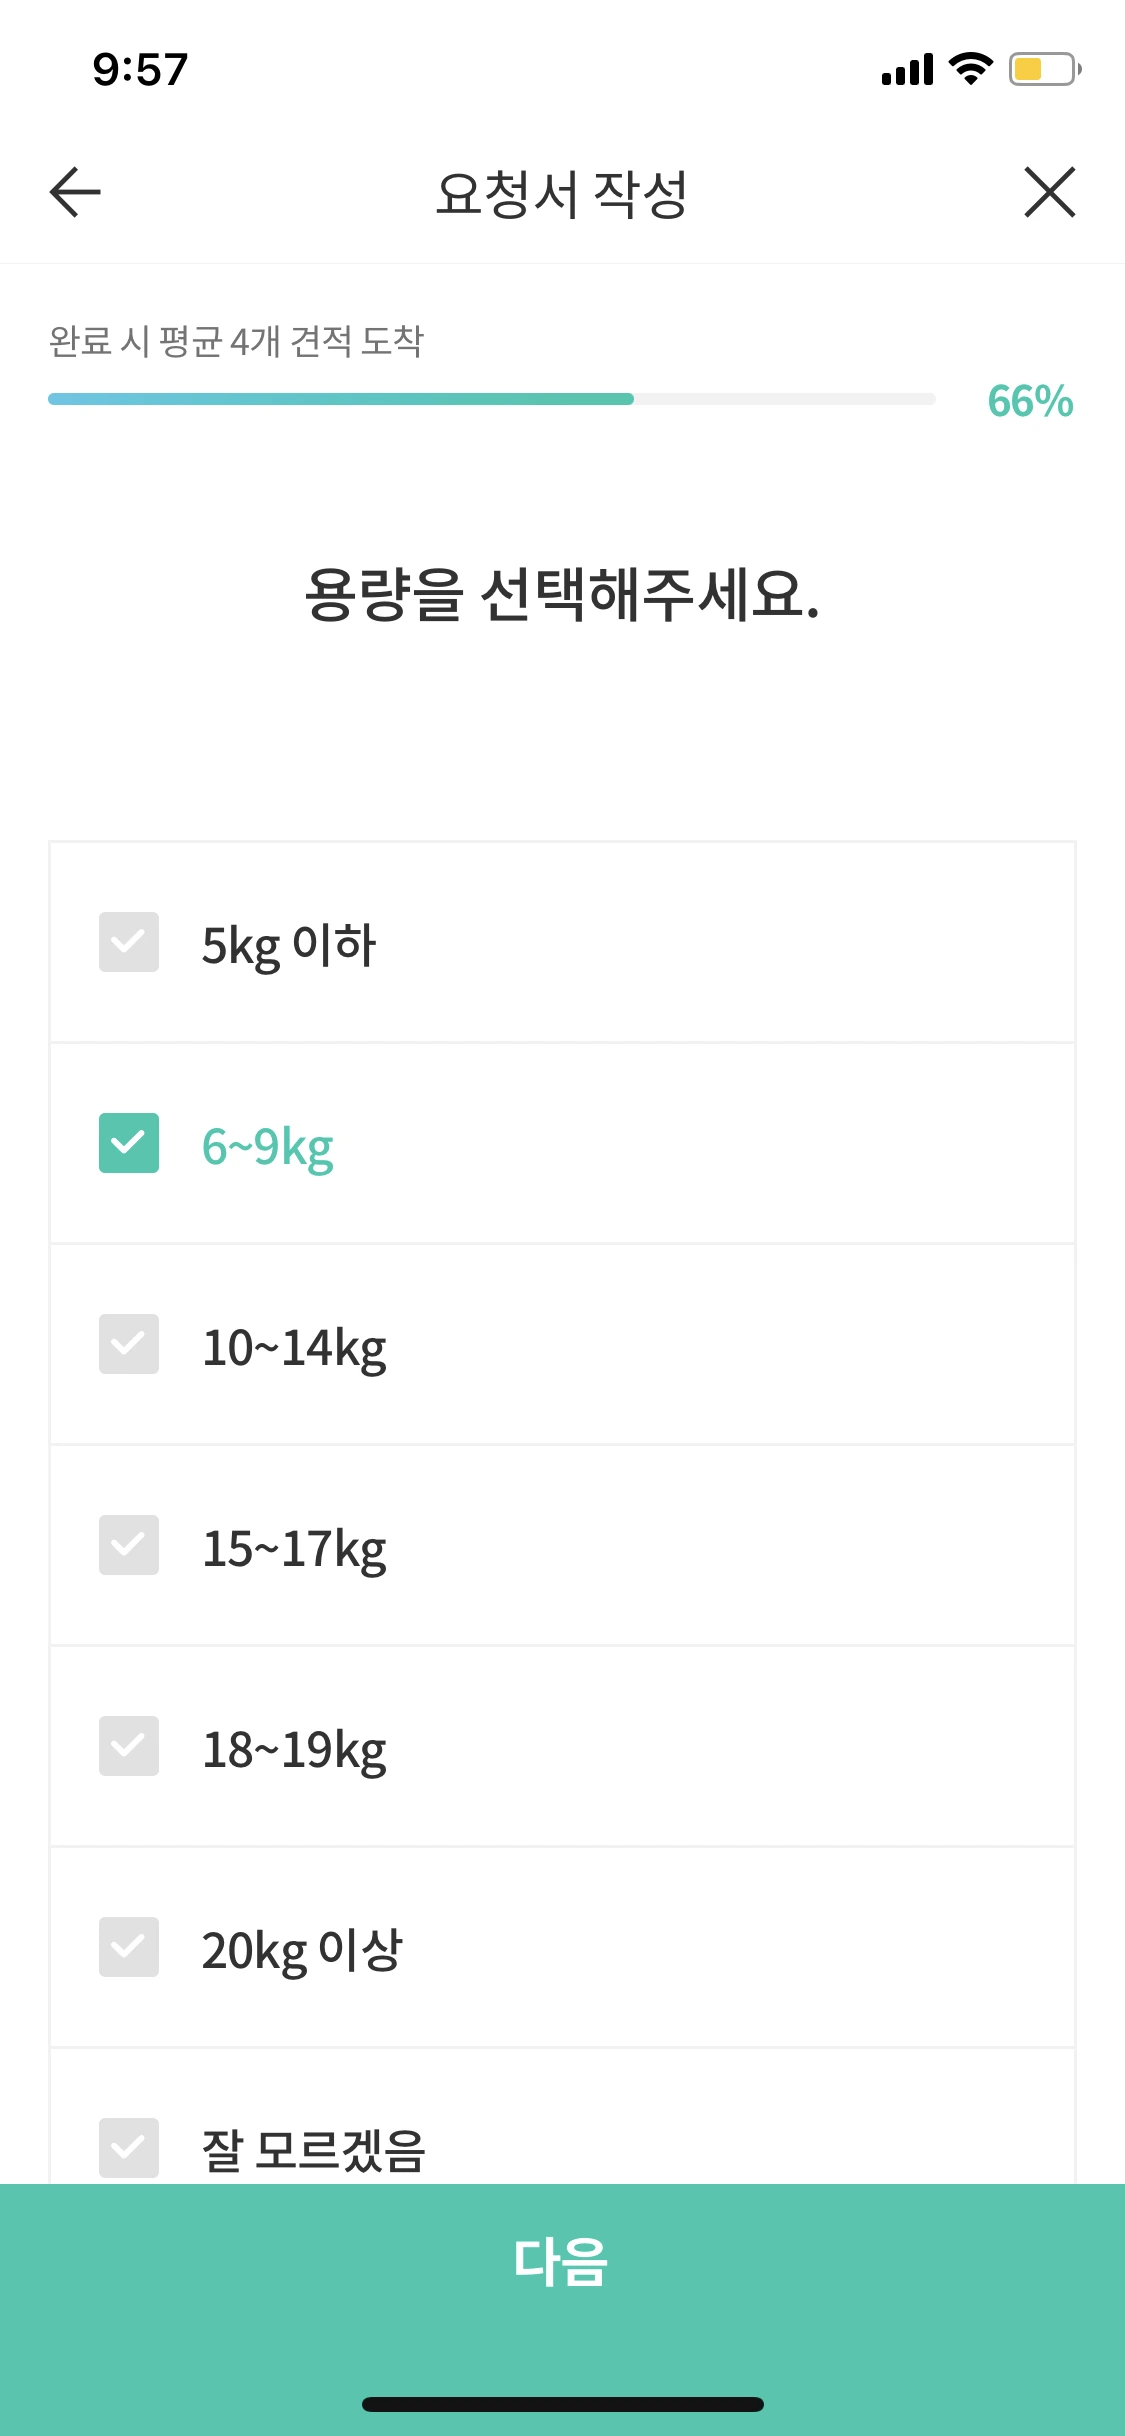The image size is (1125, 2436).
Task: Tap the home indicator bar
Action: click(x=562, y=2404)
